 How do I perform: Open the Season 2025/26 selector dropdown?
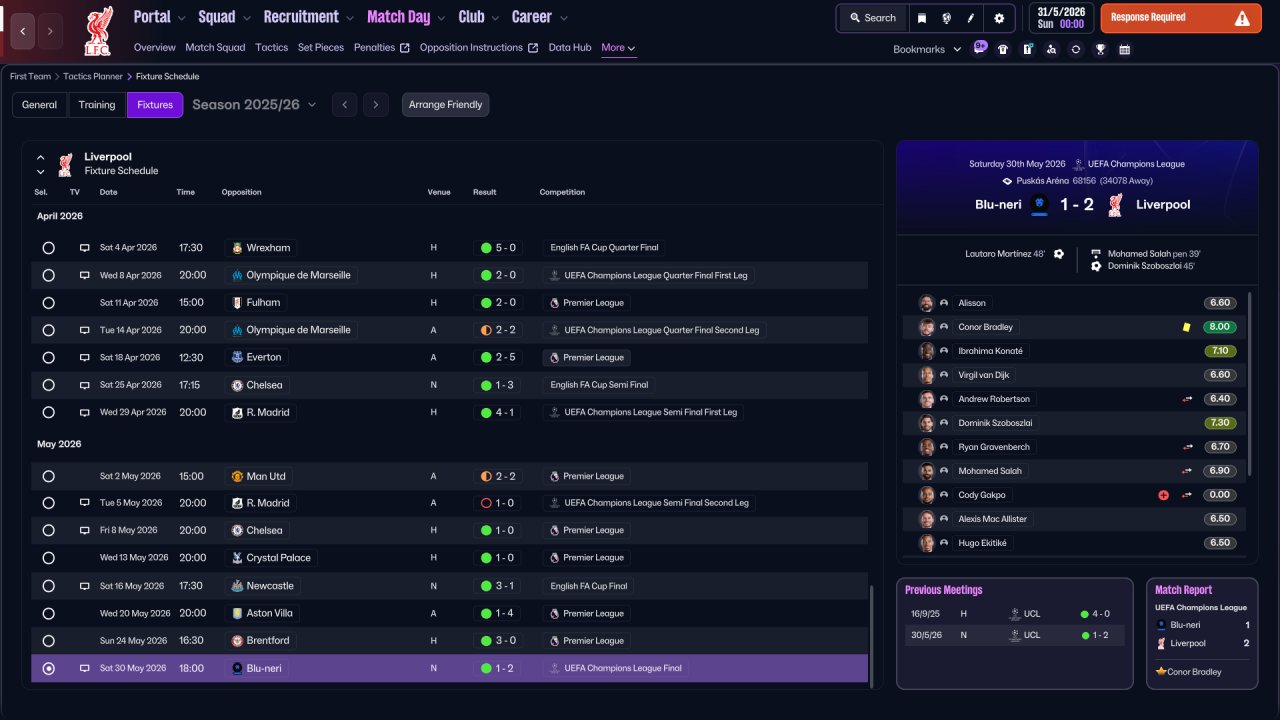(254, 105)
